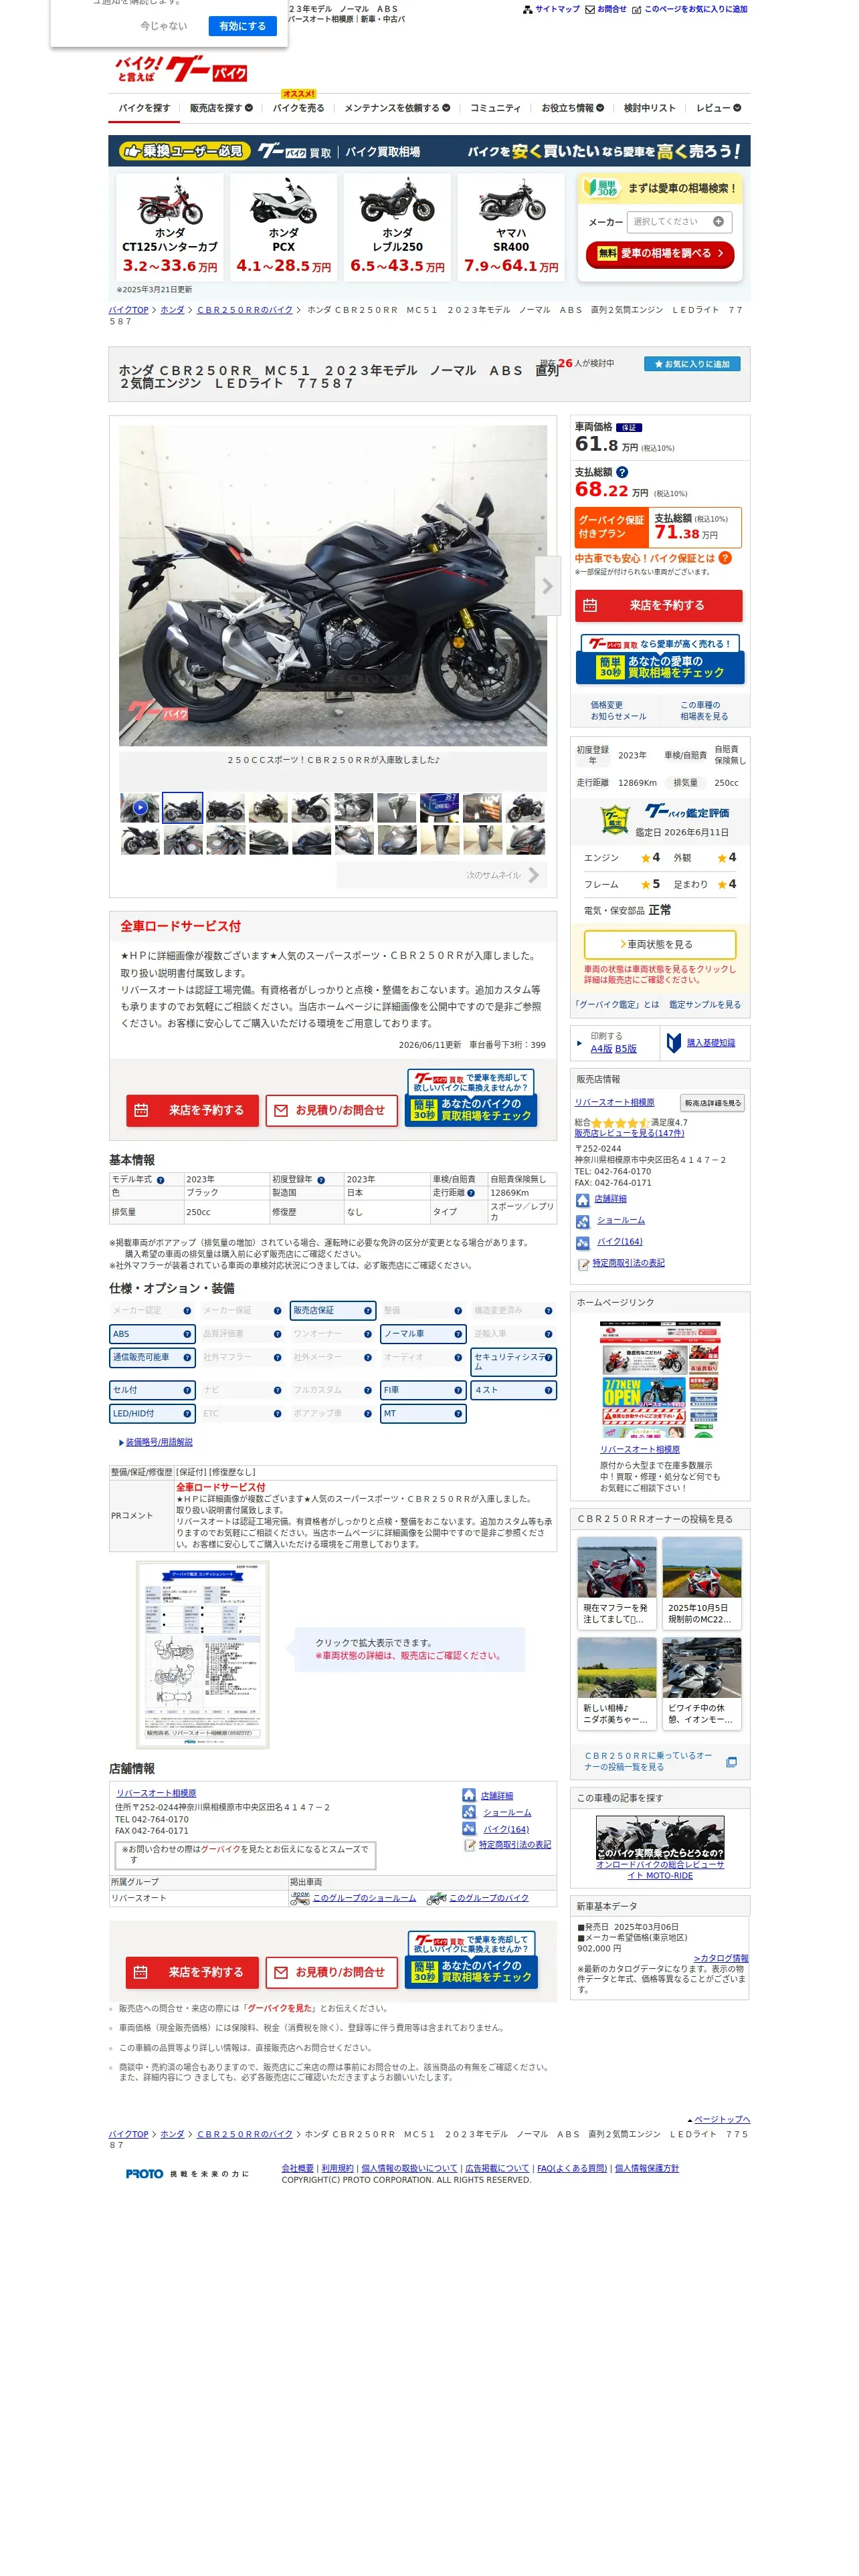859x2576 pixels.
Task: Toggle the FI車 equipment tag
Action: [x=423, y=1390]
